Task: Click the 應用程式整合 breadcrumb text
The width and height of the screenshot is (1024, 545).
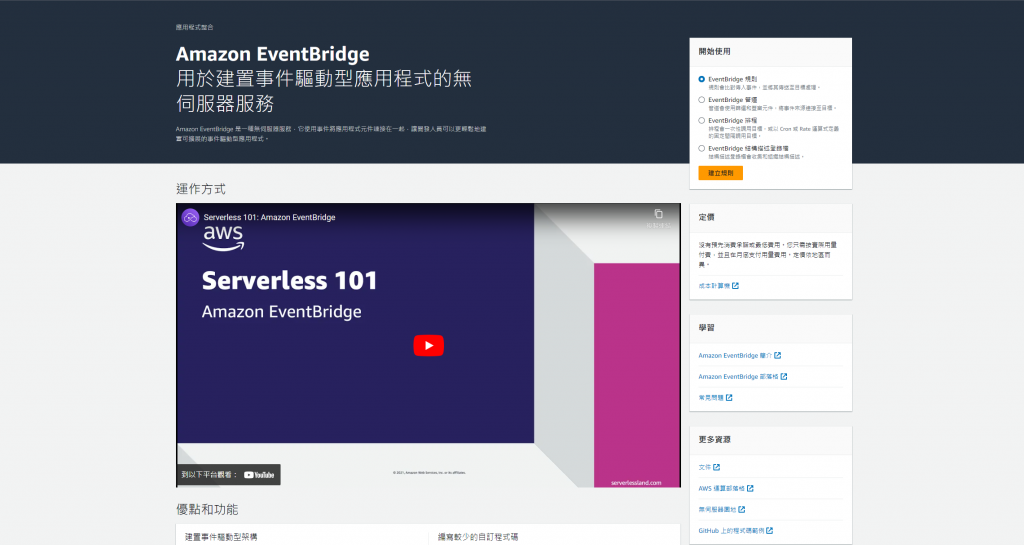Action: 195,27
